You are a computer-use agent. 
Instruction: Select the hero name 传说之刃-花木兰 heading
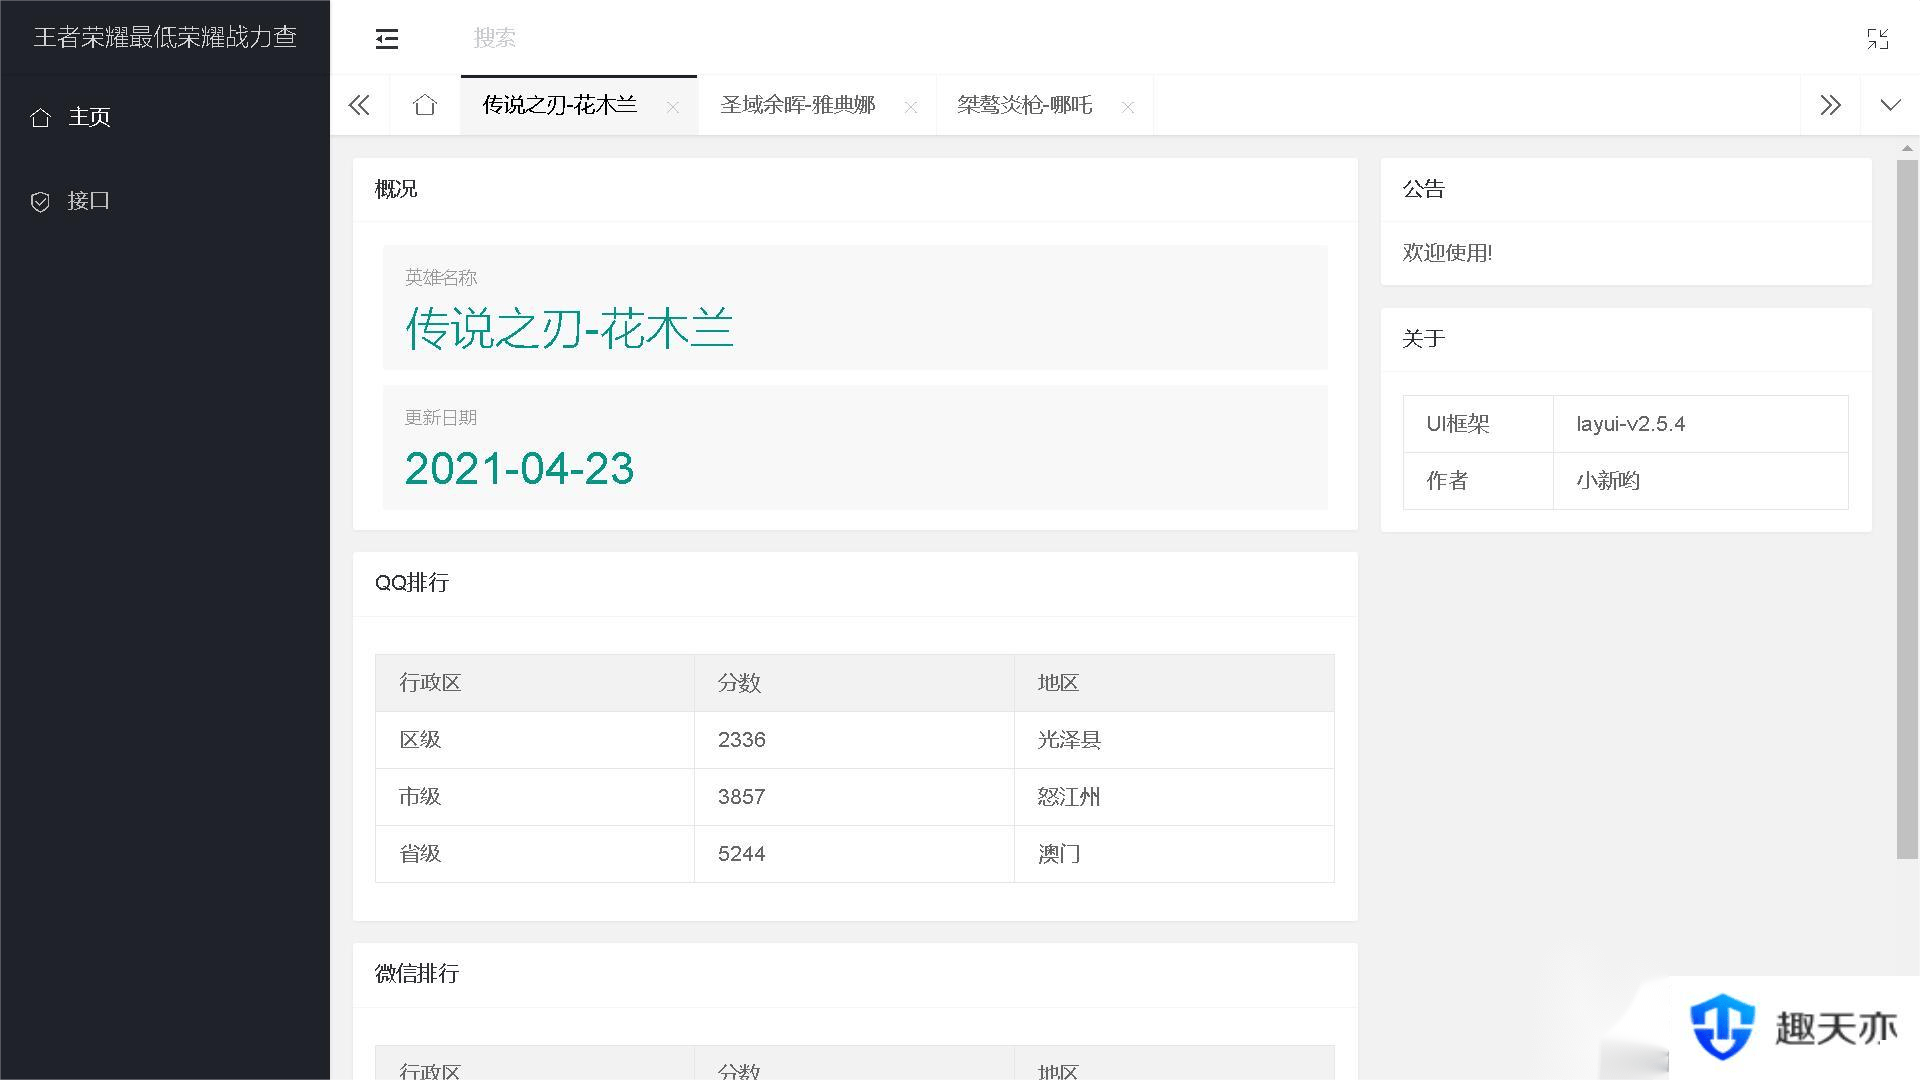[569, 329]
